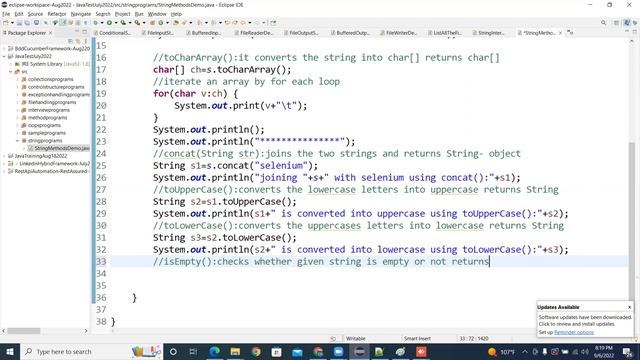Open the External Tools dropdown arrow
Image resolution: width=640 pixels, height=360 pixels.
(x=144, y=23)
